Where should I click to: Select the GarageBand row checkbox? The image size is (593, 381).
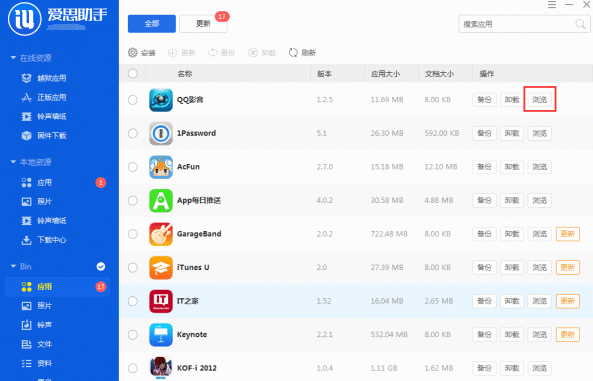click(133, 234)
